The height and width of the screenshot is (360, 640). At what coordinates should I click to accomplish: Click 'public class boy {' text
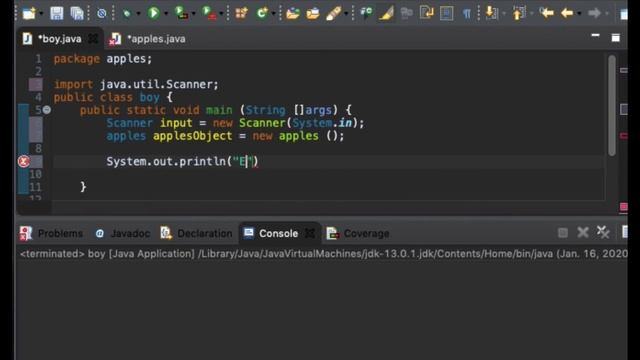click(x=113, y=98)
